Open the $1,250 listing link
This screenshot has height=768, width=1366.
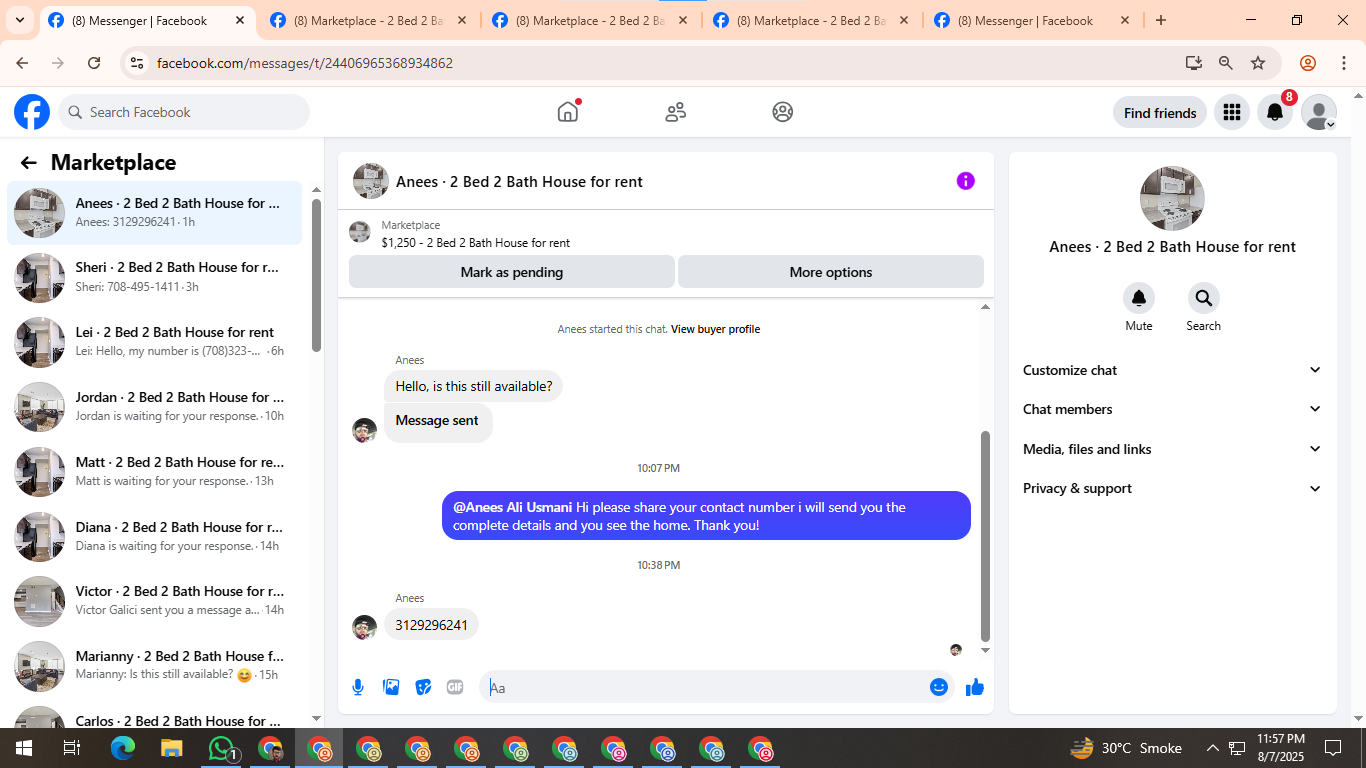(476, 243)
